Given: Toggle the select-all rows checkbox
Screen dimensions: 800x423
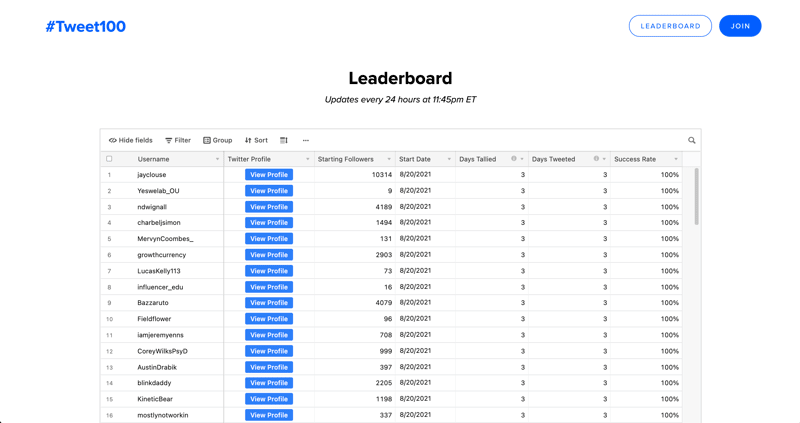Looking at the screenshot, I should coord(110,159).
